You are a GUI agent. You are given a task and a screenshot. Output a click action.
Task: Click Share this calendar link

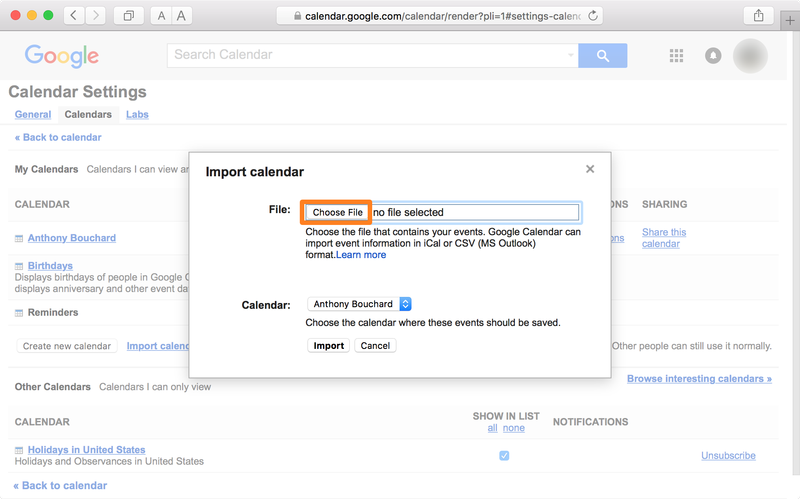pyautogui.click(x=664, y=238)
